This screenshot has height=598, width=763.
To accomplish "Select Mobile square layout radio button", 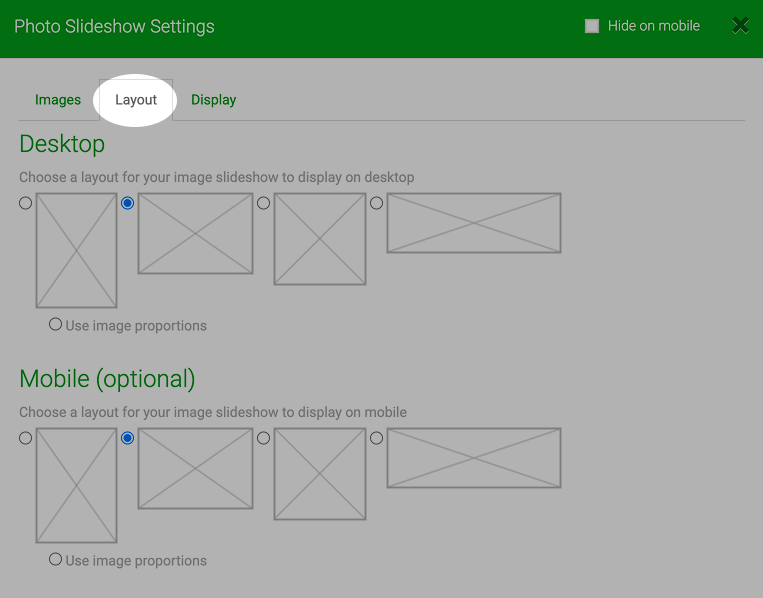I will point(263,438).
